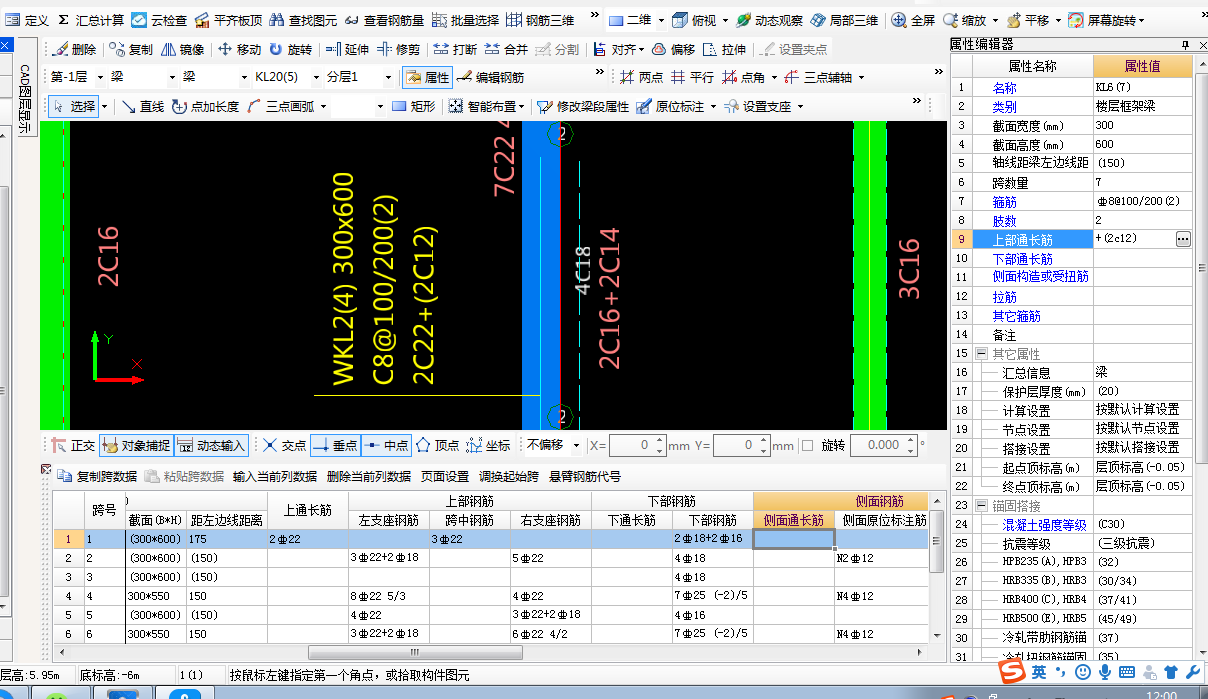Run 汇总计算 summary calculation
The height and width of the screenshot is (699, 1208).
[x=91, y=20]
